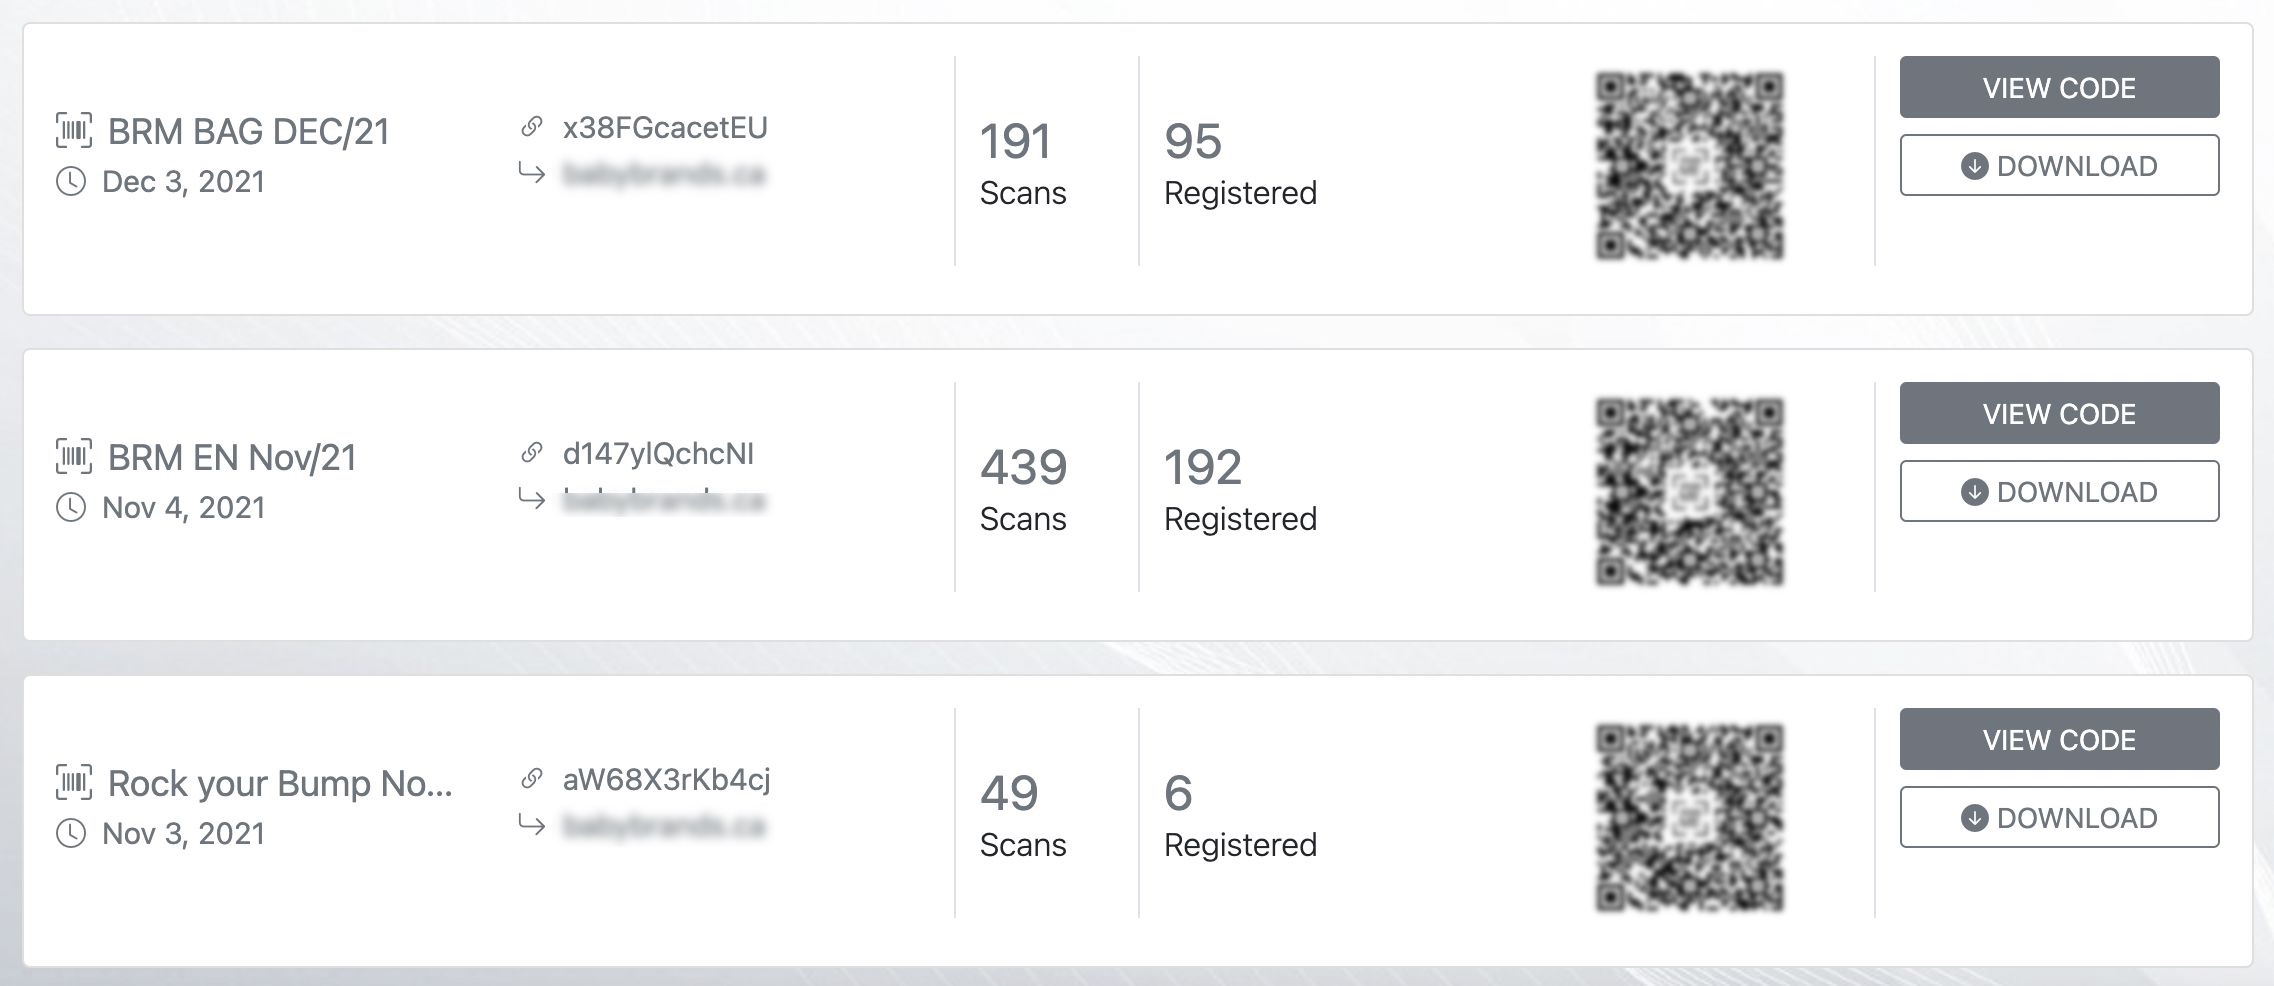Open short code x38FGcacetEU link
The width and height of the screenshot is (2274, 986).
tap(665, 128)
